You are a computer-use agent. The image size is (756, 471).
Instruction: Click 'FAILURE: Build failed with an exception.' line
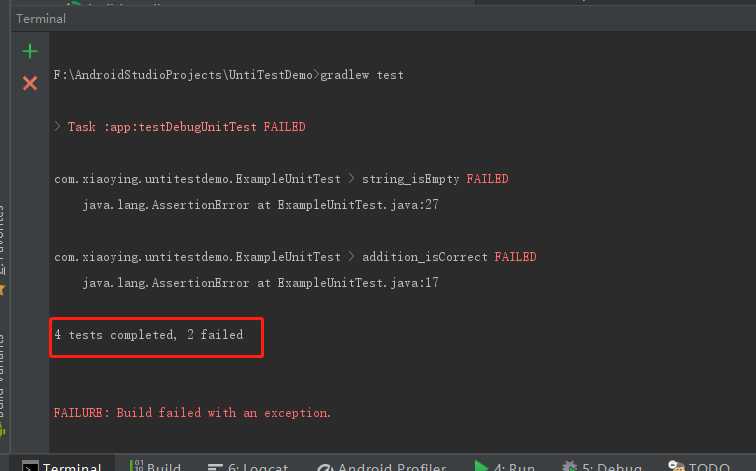[x=192, y=413]
